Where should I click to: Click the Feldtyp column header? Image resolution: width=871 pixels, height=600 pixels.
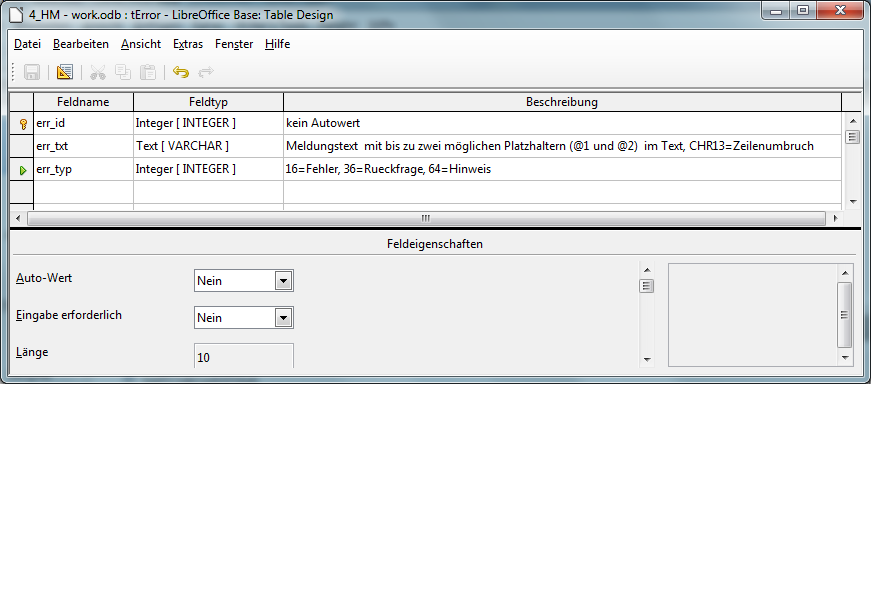click(208, 102)
